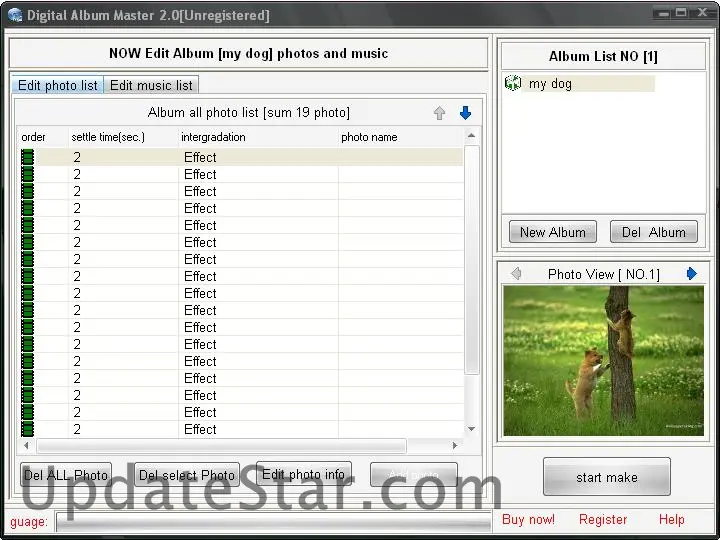Click the blue move photo down arrow

point(465,113)
